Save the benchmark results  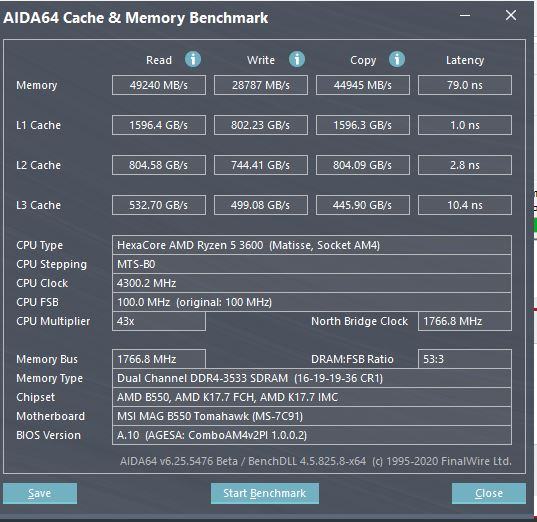(40, 493)
